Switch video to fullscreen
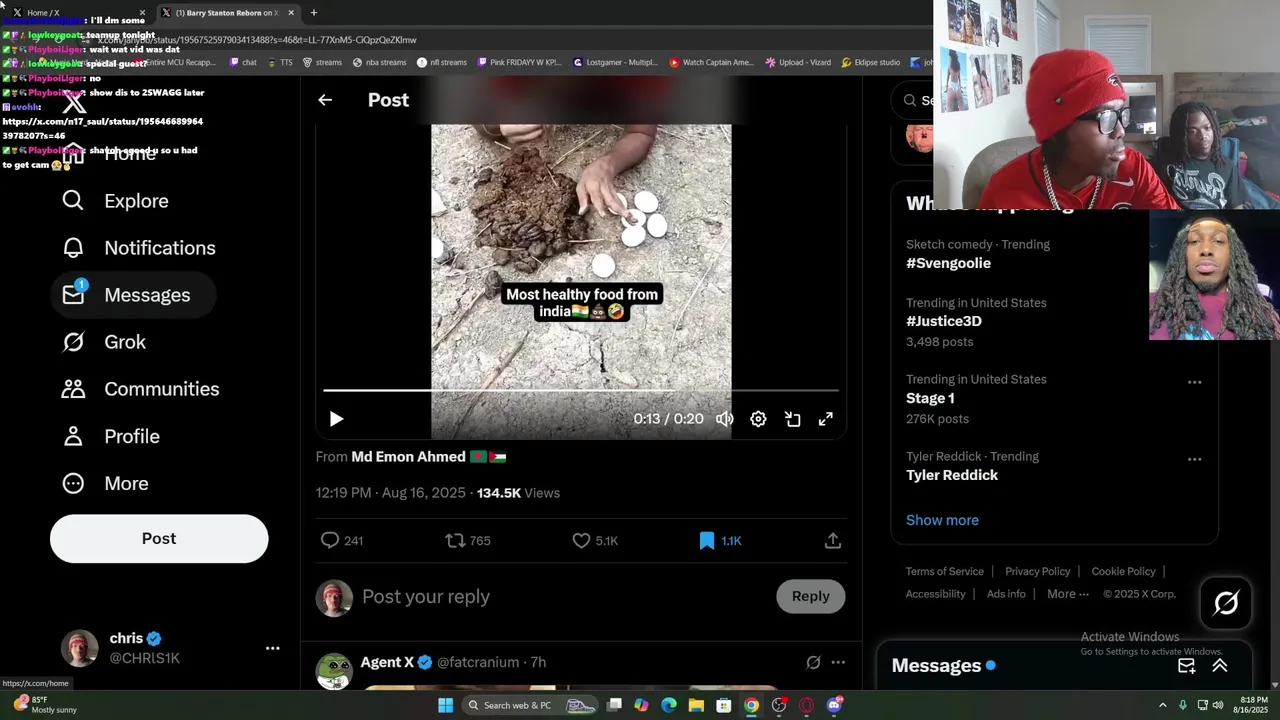Image resolution: width=1280 pixels, height=720 pixels. (x=826, y=419)
